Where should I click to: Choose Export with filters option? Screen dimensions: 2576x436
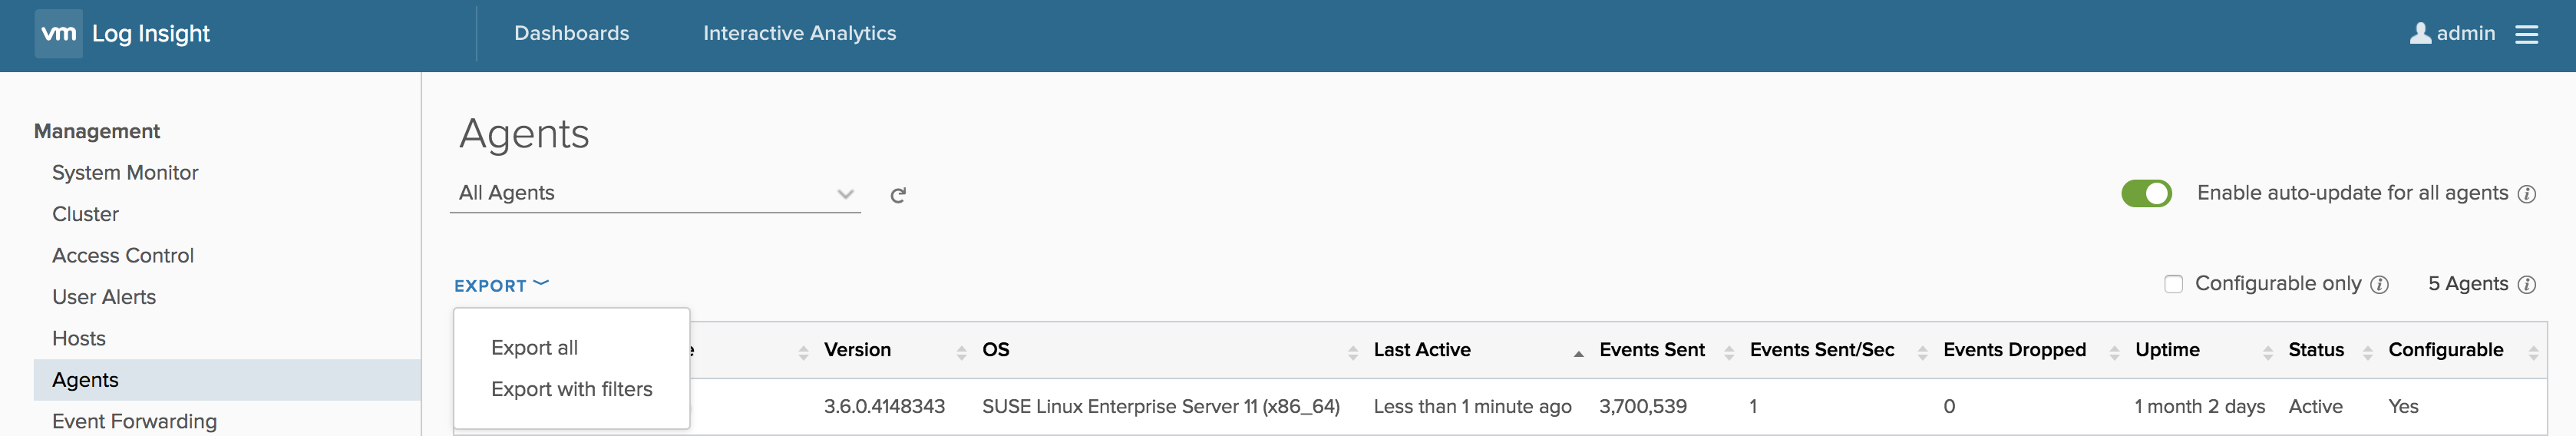click(x=571, y=389)
